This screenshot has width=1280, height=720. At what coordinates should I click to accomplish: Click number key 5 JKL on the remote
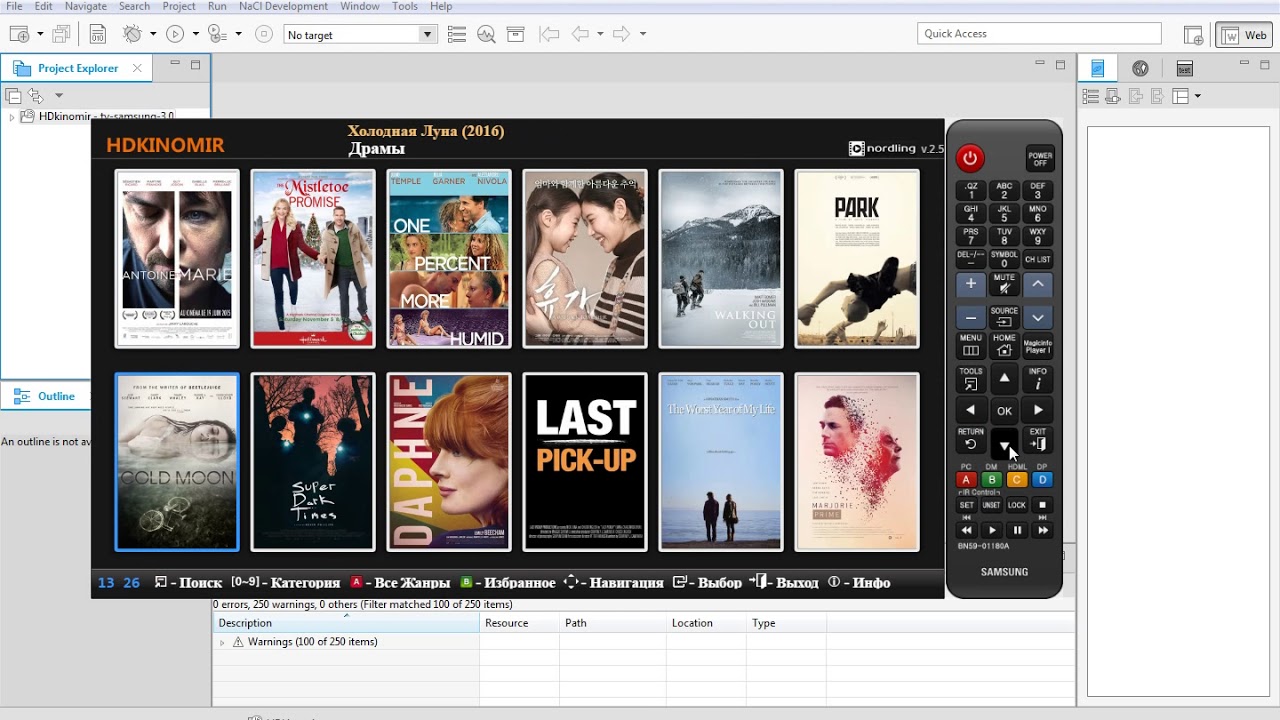(1004, 214)
